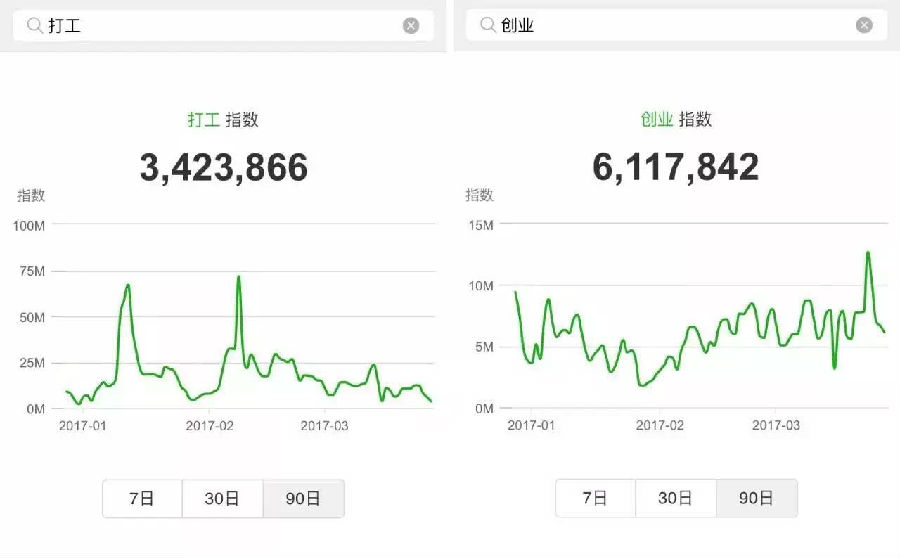Select 30日 range on the 创业 chart
This screenshot has width=900, height=558.
pyautogui.click(x=676, y=498)
